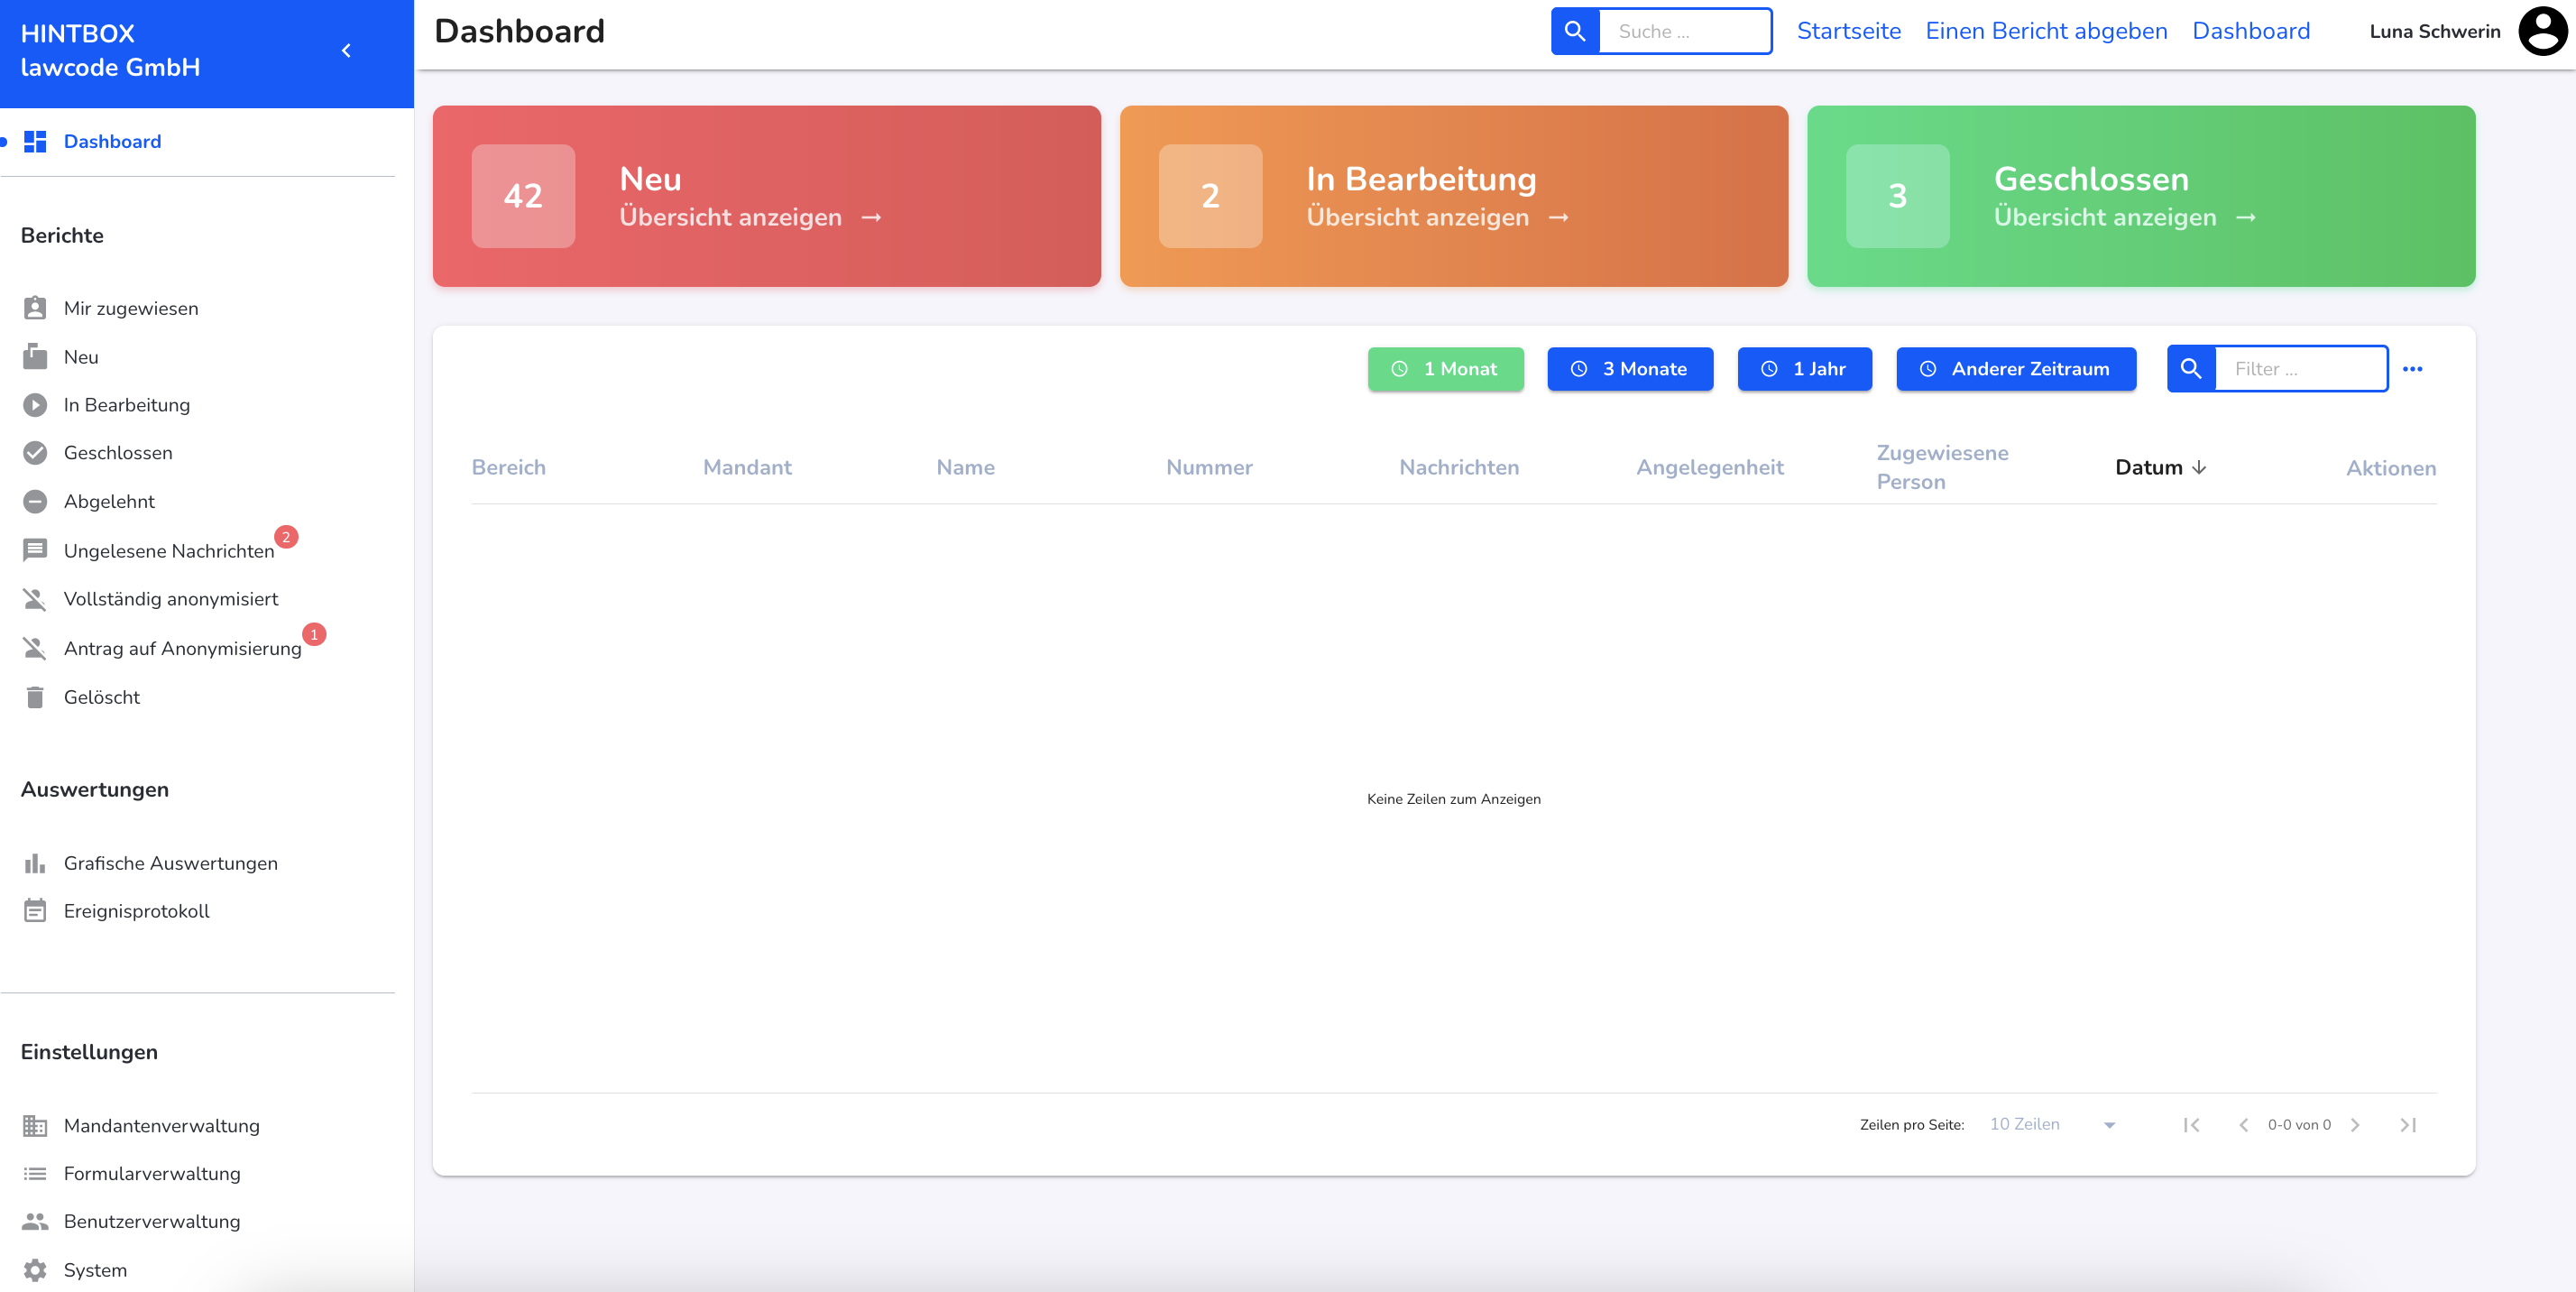
Task: Click the Ungelesene Nachrichten message icon
Action: [35, 551]
